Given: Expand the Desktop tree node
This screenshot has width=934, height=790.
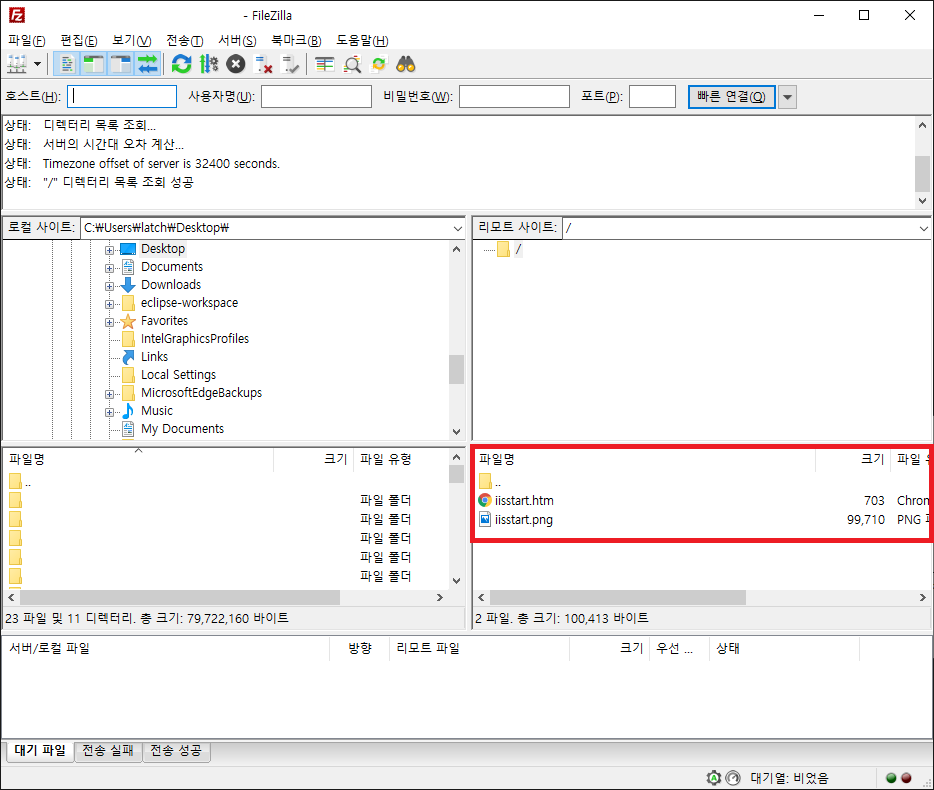Looking at the screenshot, I should pyautogui.click(x=109, y=250).
